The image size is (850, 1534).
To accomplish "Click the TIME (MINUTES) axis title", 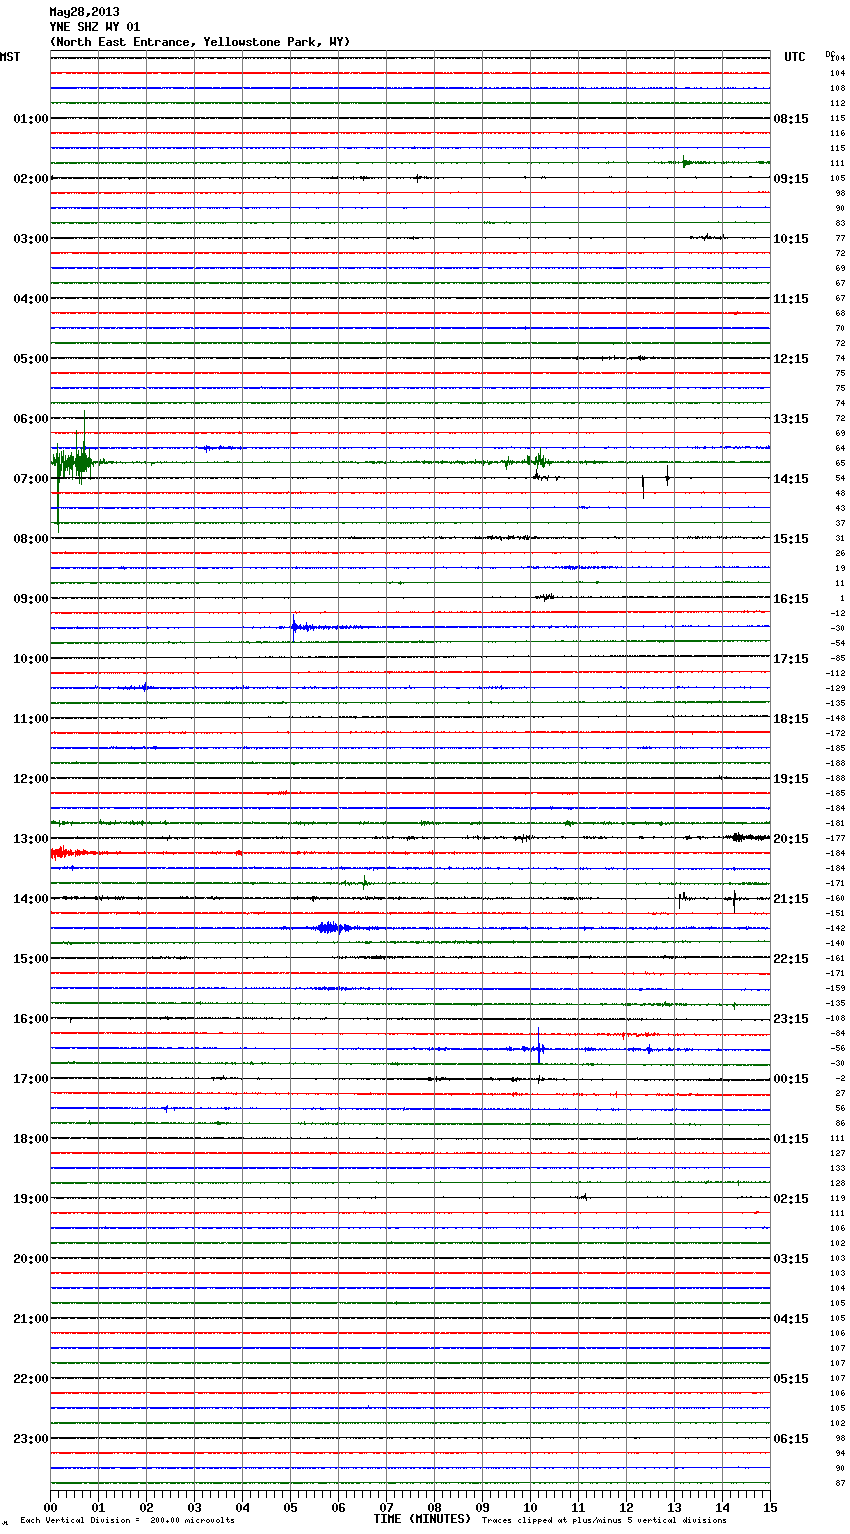I will (422, 1519).
